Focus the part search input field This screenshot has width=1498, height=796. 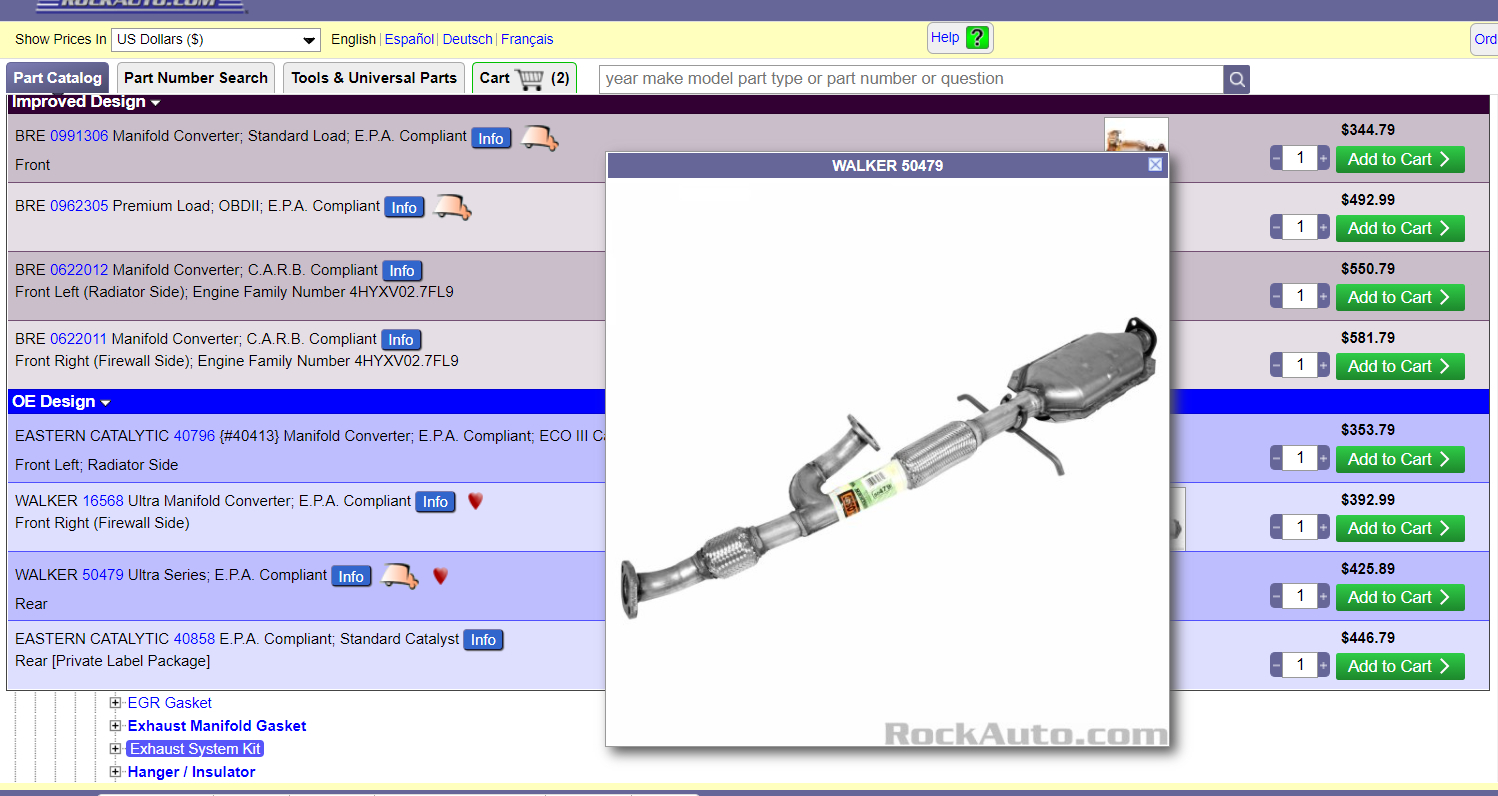911,79
